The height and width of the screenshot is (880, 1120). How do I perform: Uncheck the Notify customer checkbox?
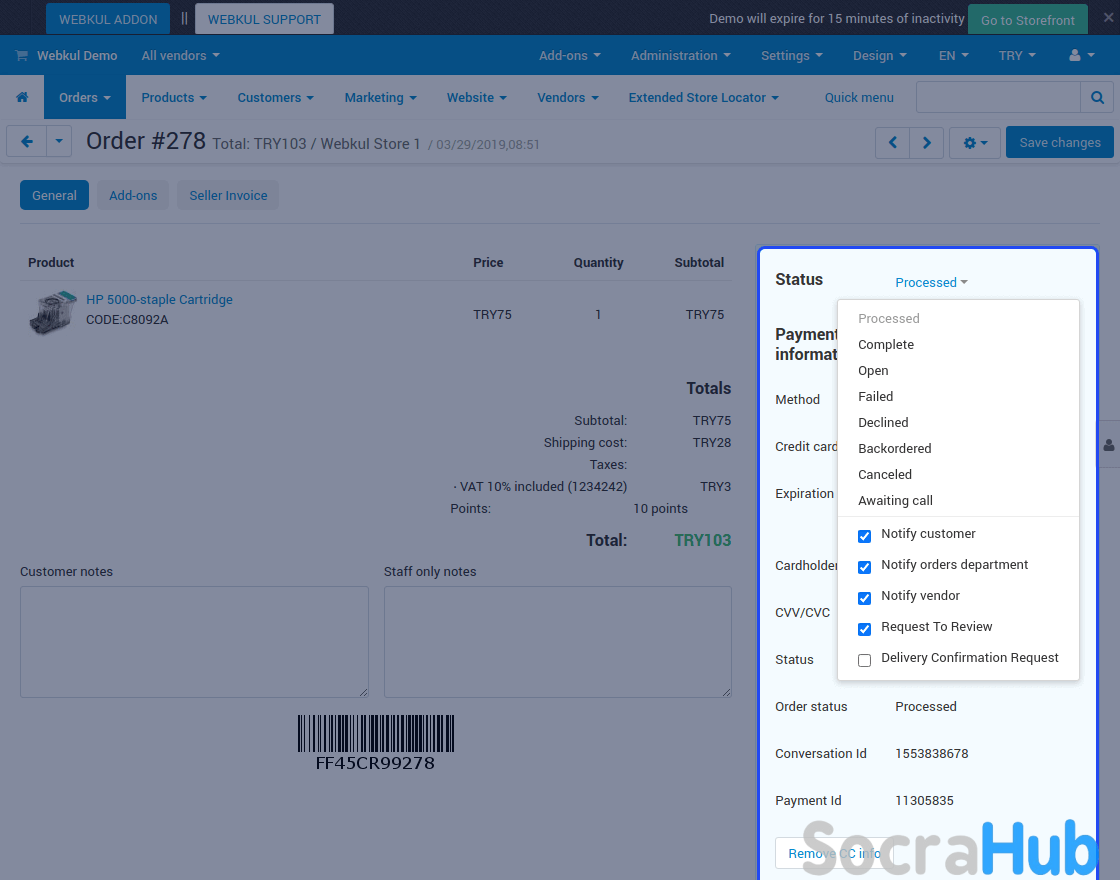click(865, 536)
